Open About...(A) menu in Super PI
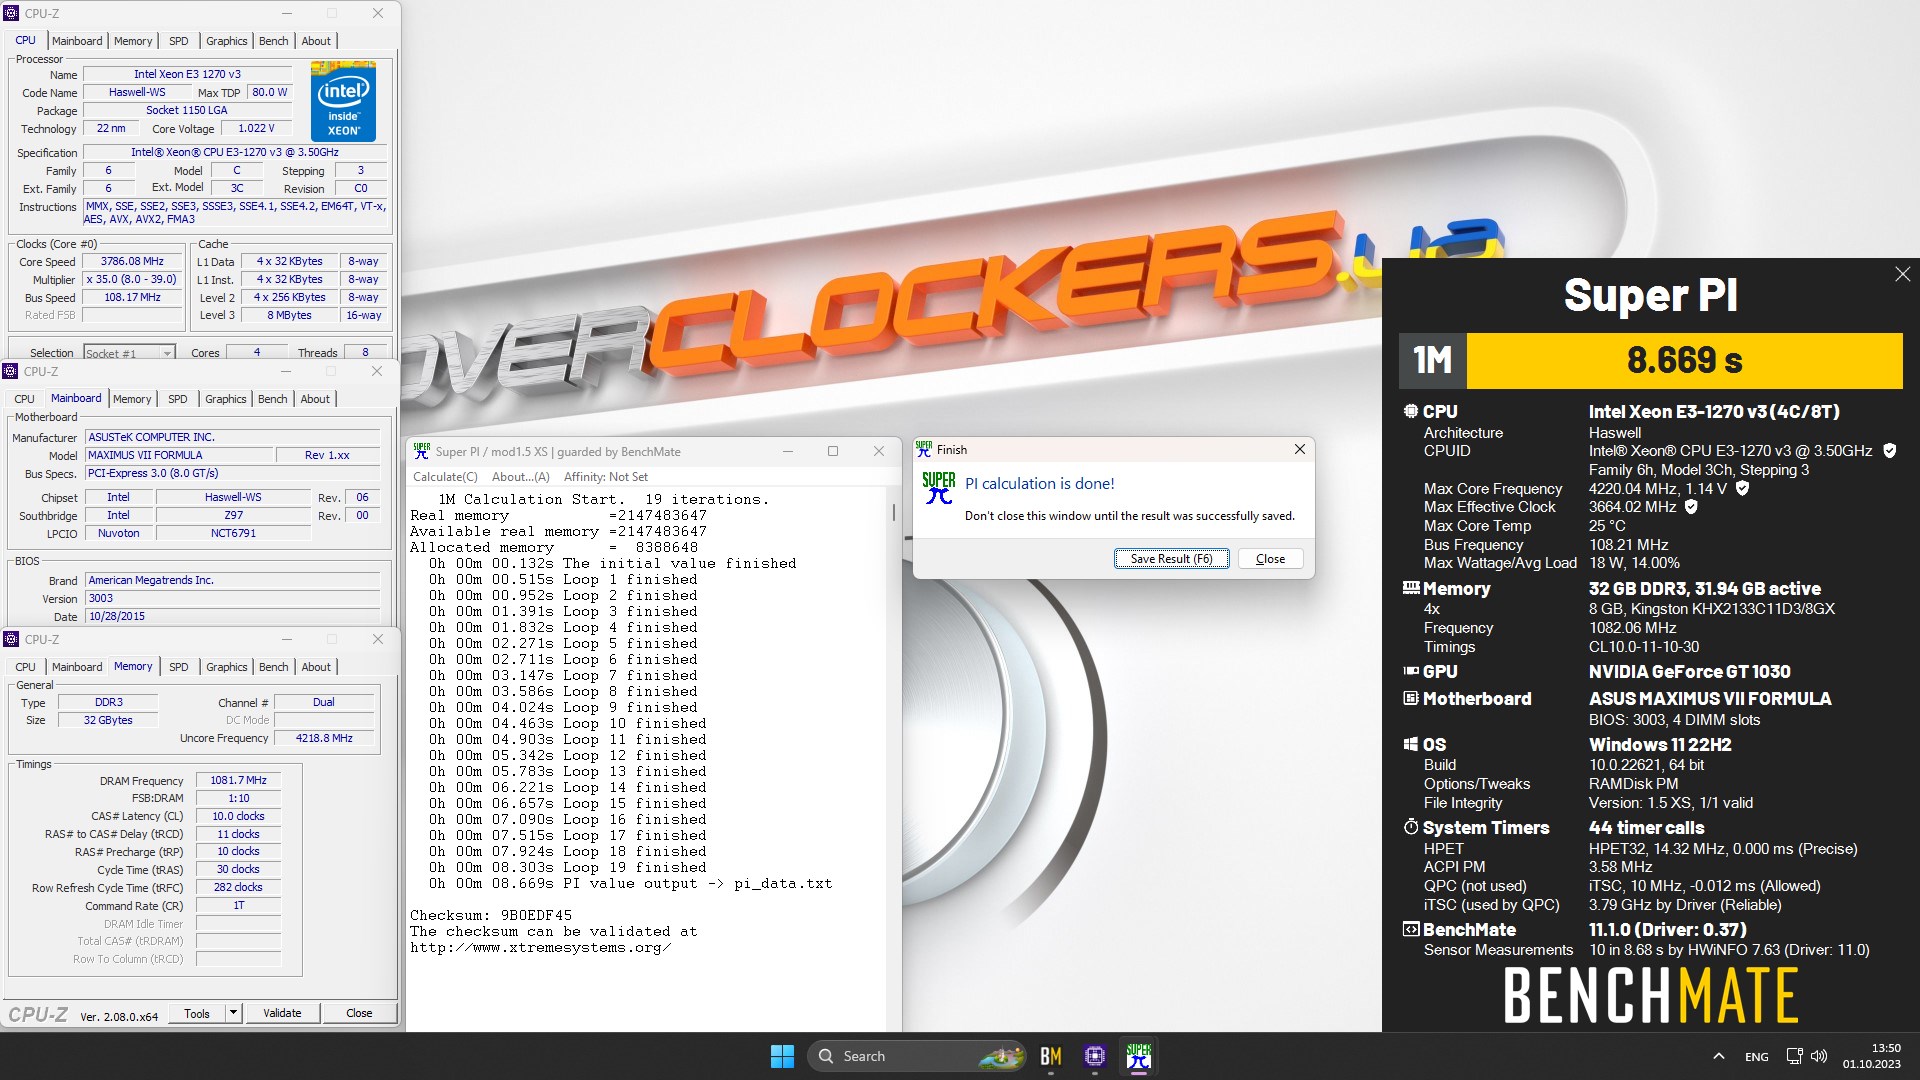The image size is (1920, 1080). pos(520,477)
